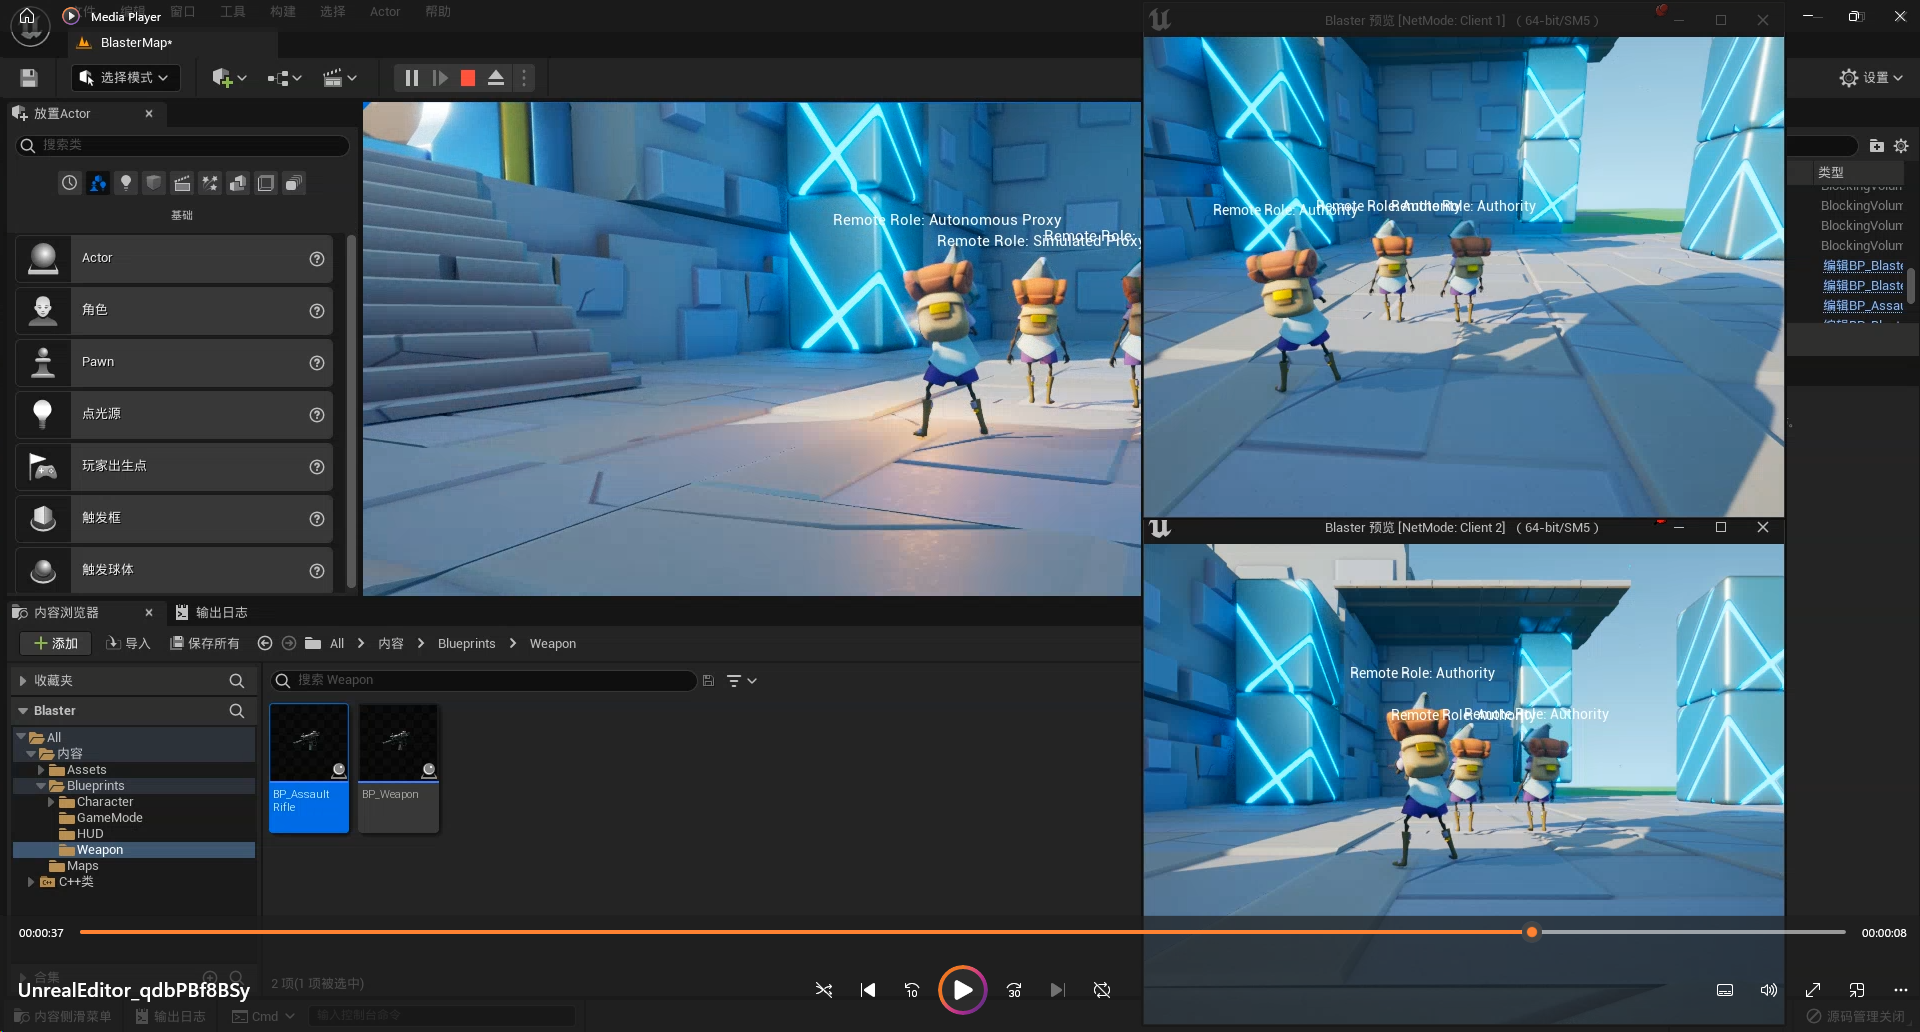
Task: Open the 选择模式 dropdown
Action: (x=125, y=78)
